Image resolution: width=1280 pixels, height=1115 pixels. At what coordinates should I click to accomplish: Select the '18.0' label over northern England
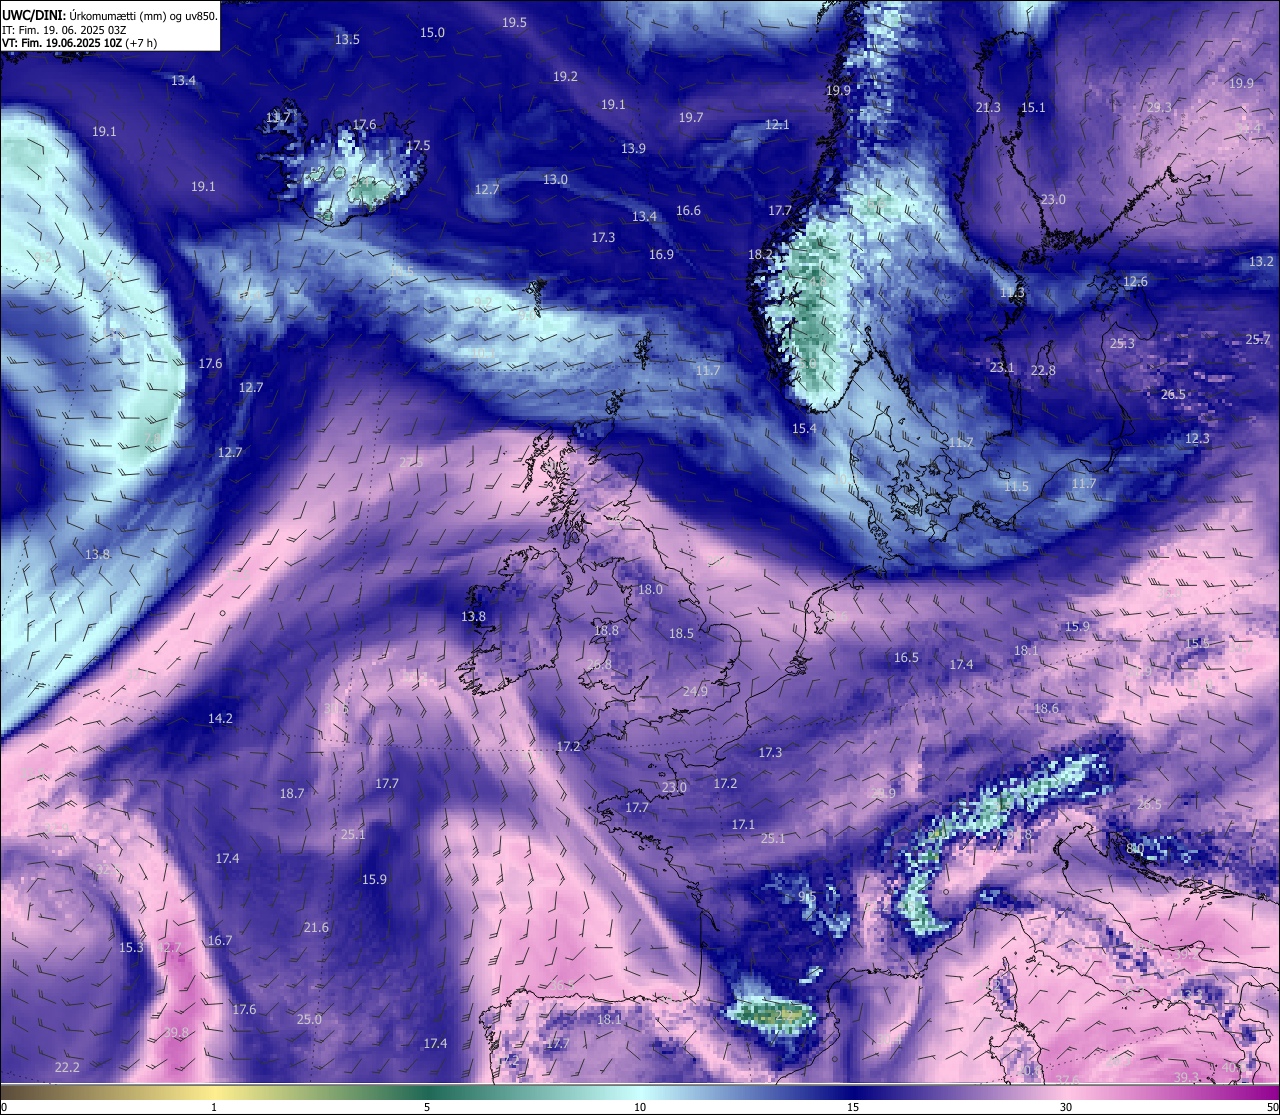(x=650, y=590)
